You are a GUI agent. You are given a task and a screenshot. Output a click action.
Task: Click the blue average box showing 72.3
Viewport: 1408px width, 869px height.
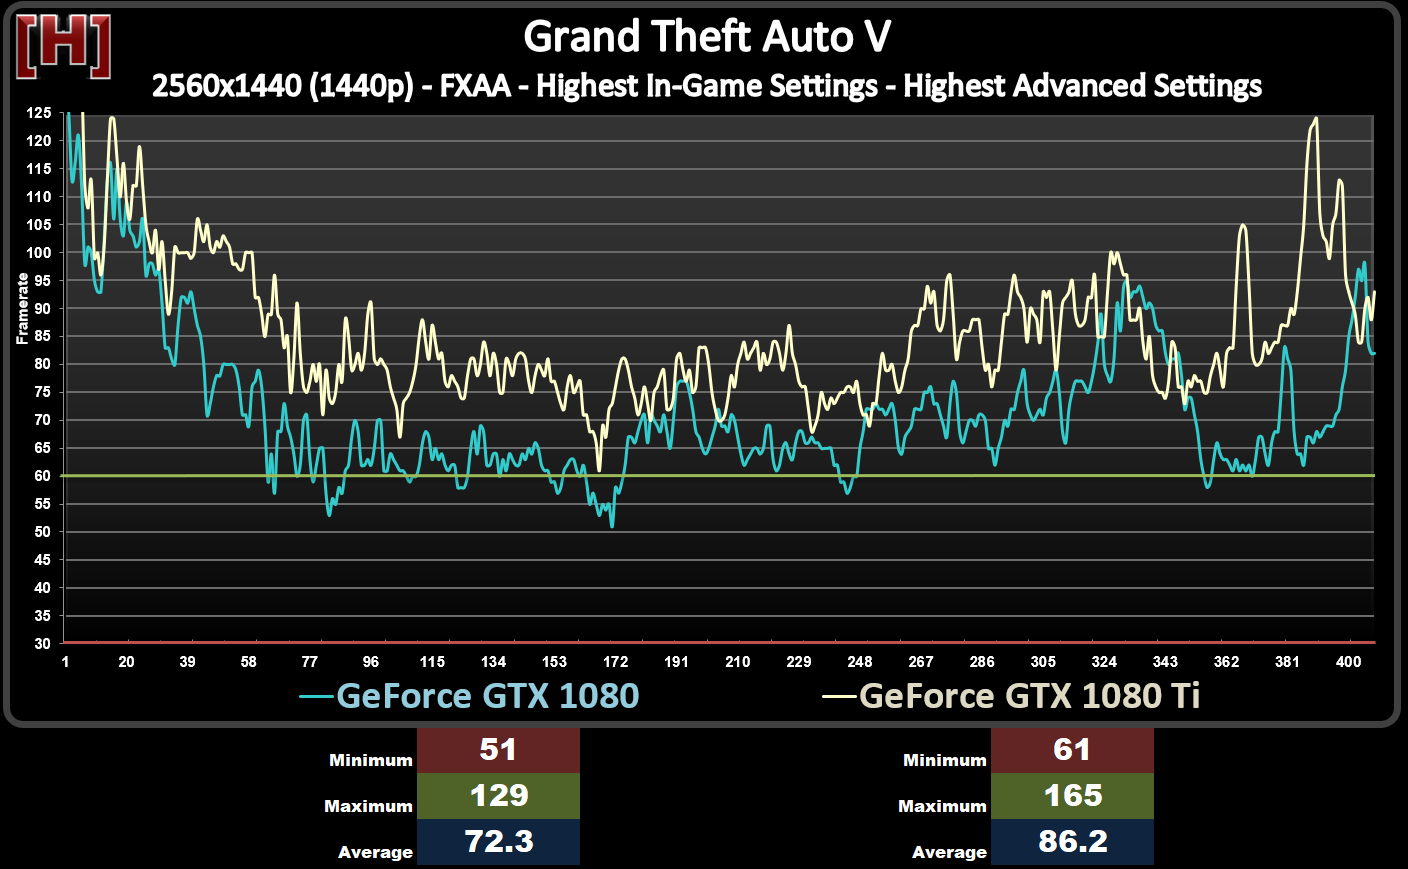pyautogui.click(x=498, y=842)
